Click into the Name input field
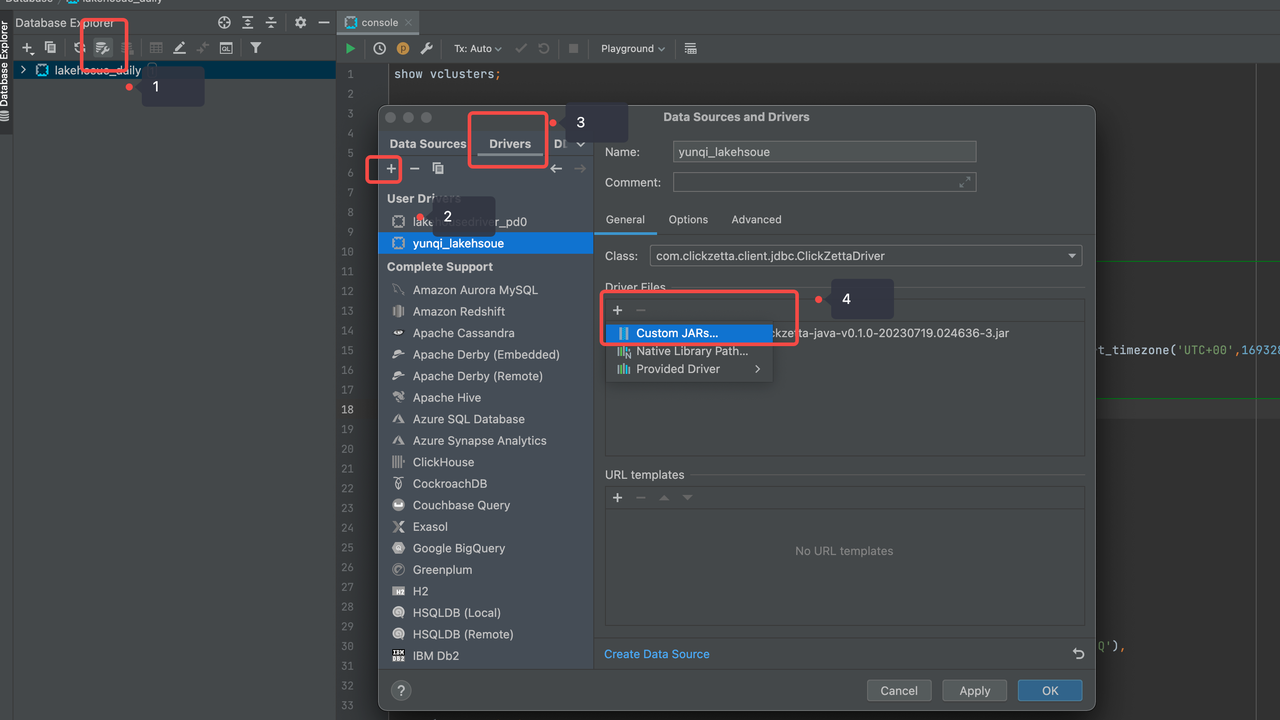The image size is (1280, 720). [x=824, y=152]
